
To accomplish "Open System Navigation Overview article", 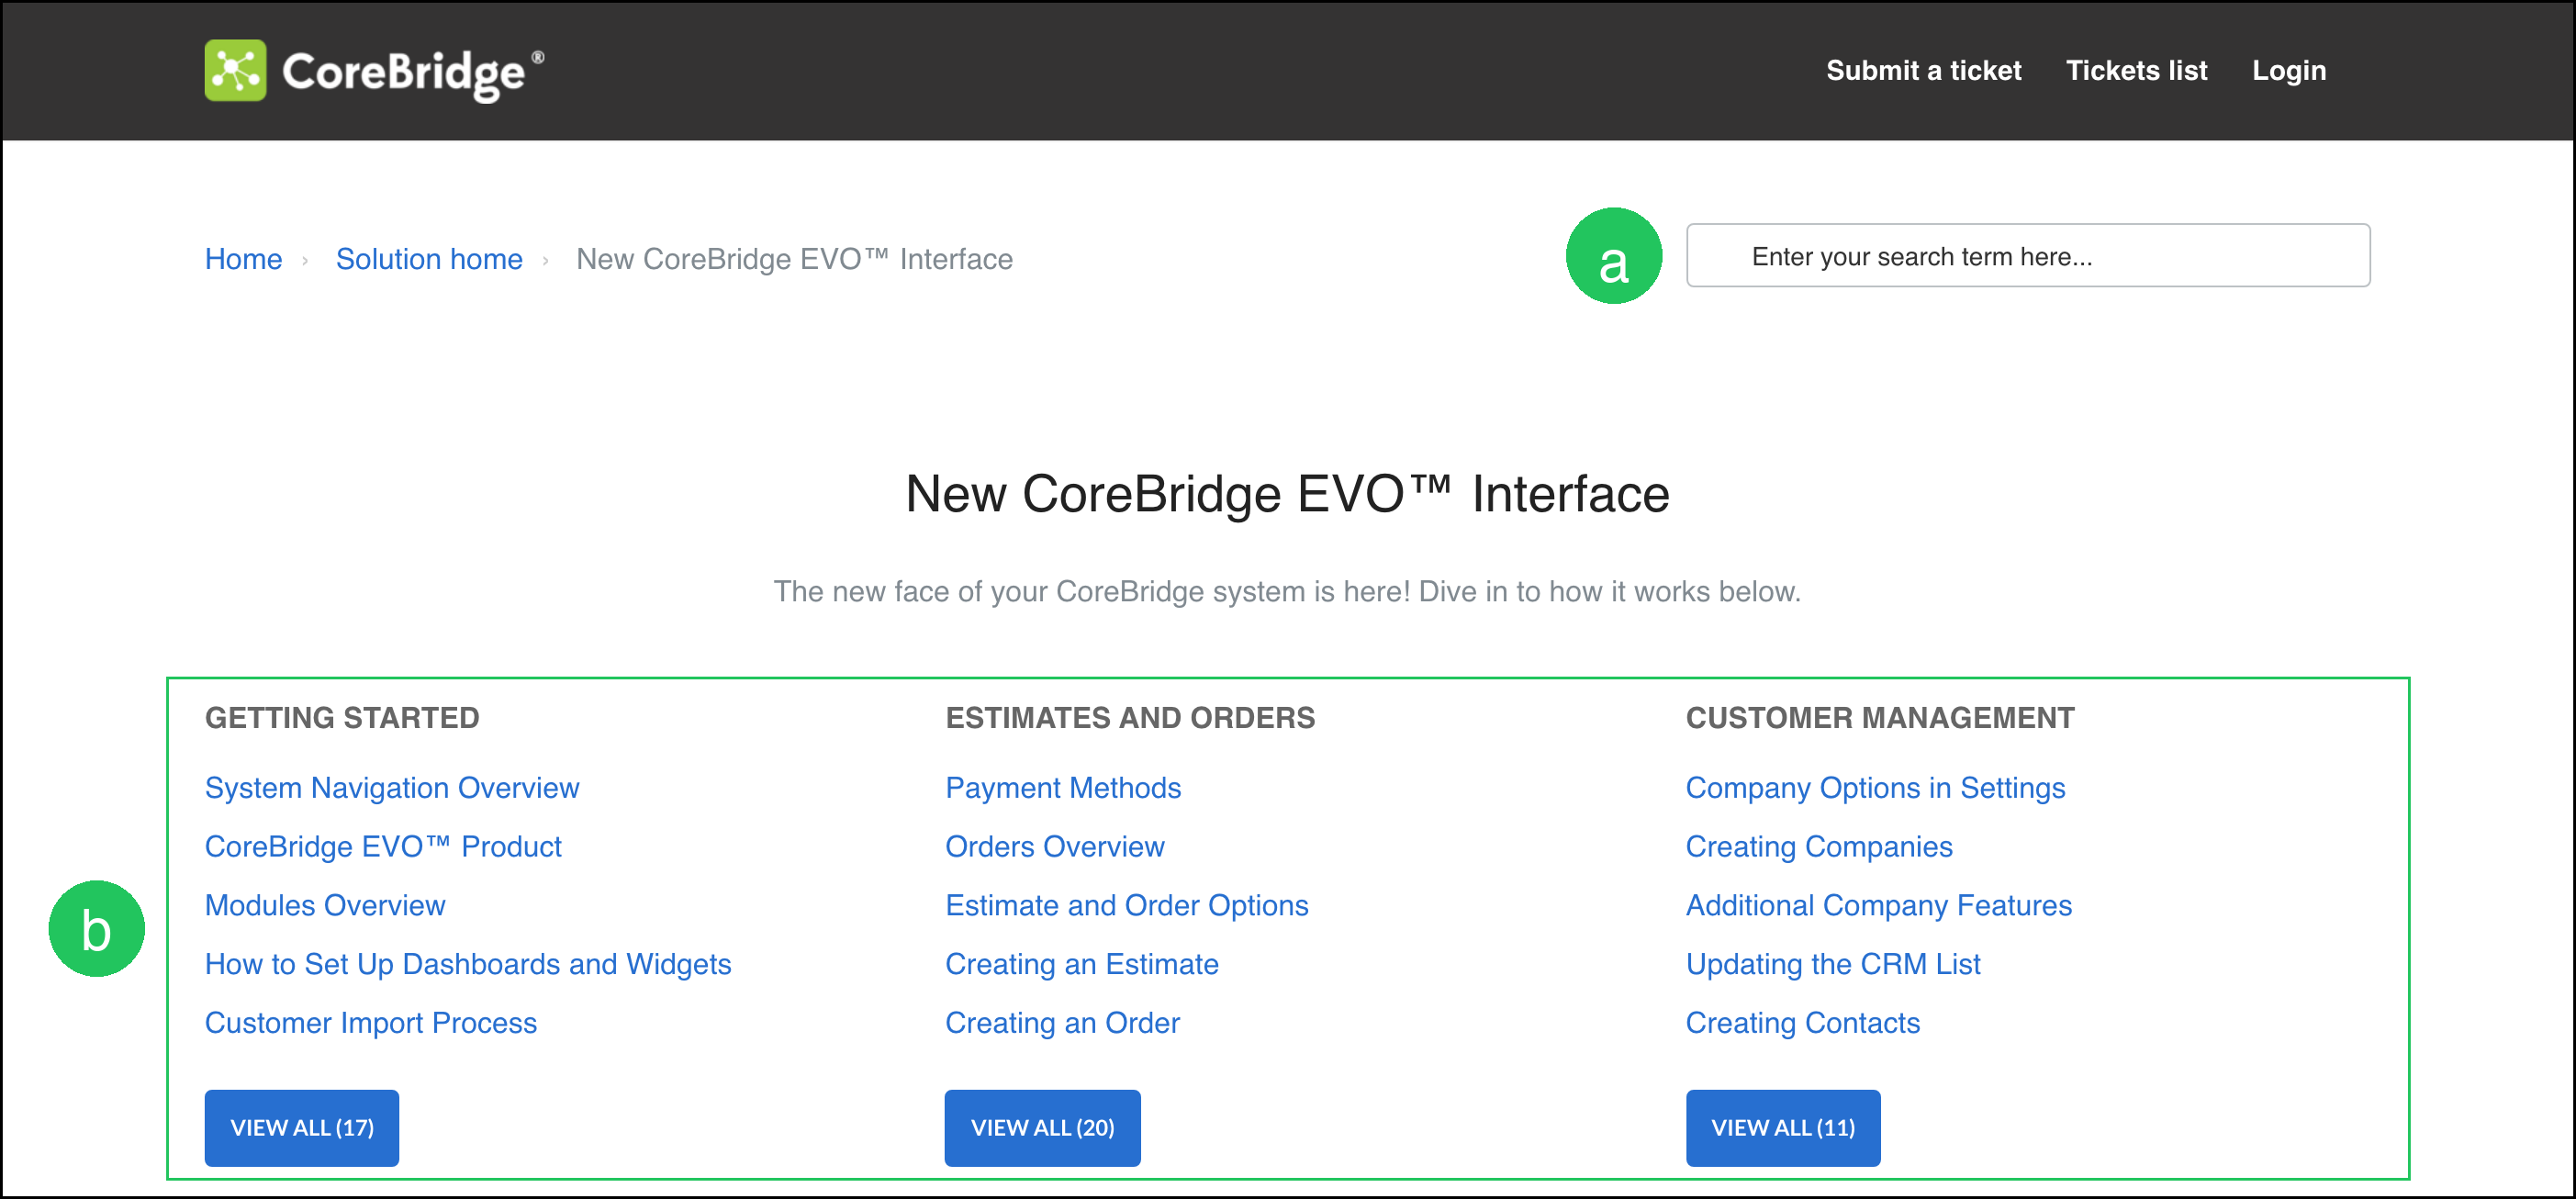I will pyautogui.click(x=392, y=788).
